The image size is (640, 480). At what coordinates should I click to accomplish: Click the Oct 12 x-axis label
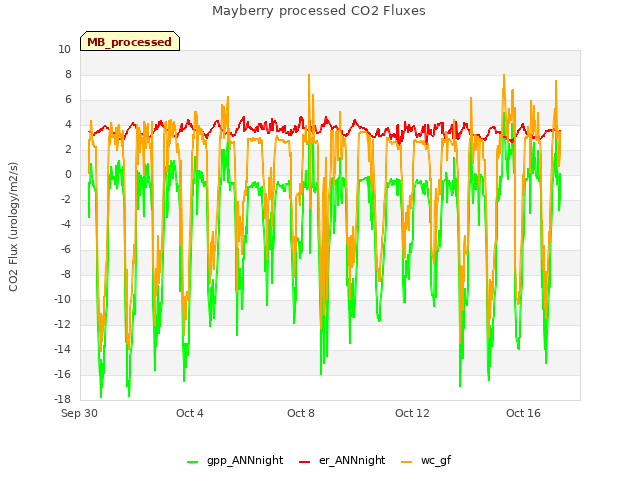(412, 413)
